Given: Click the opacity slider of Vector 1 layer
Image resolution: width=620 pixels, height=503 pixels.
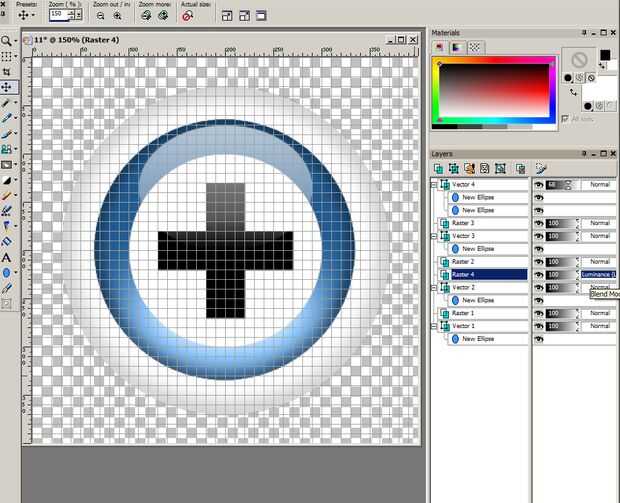Looking at the screenshot, I should pos(561,326).
